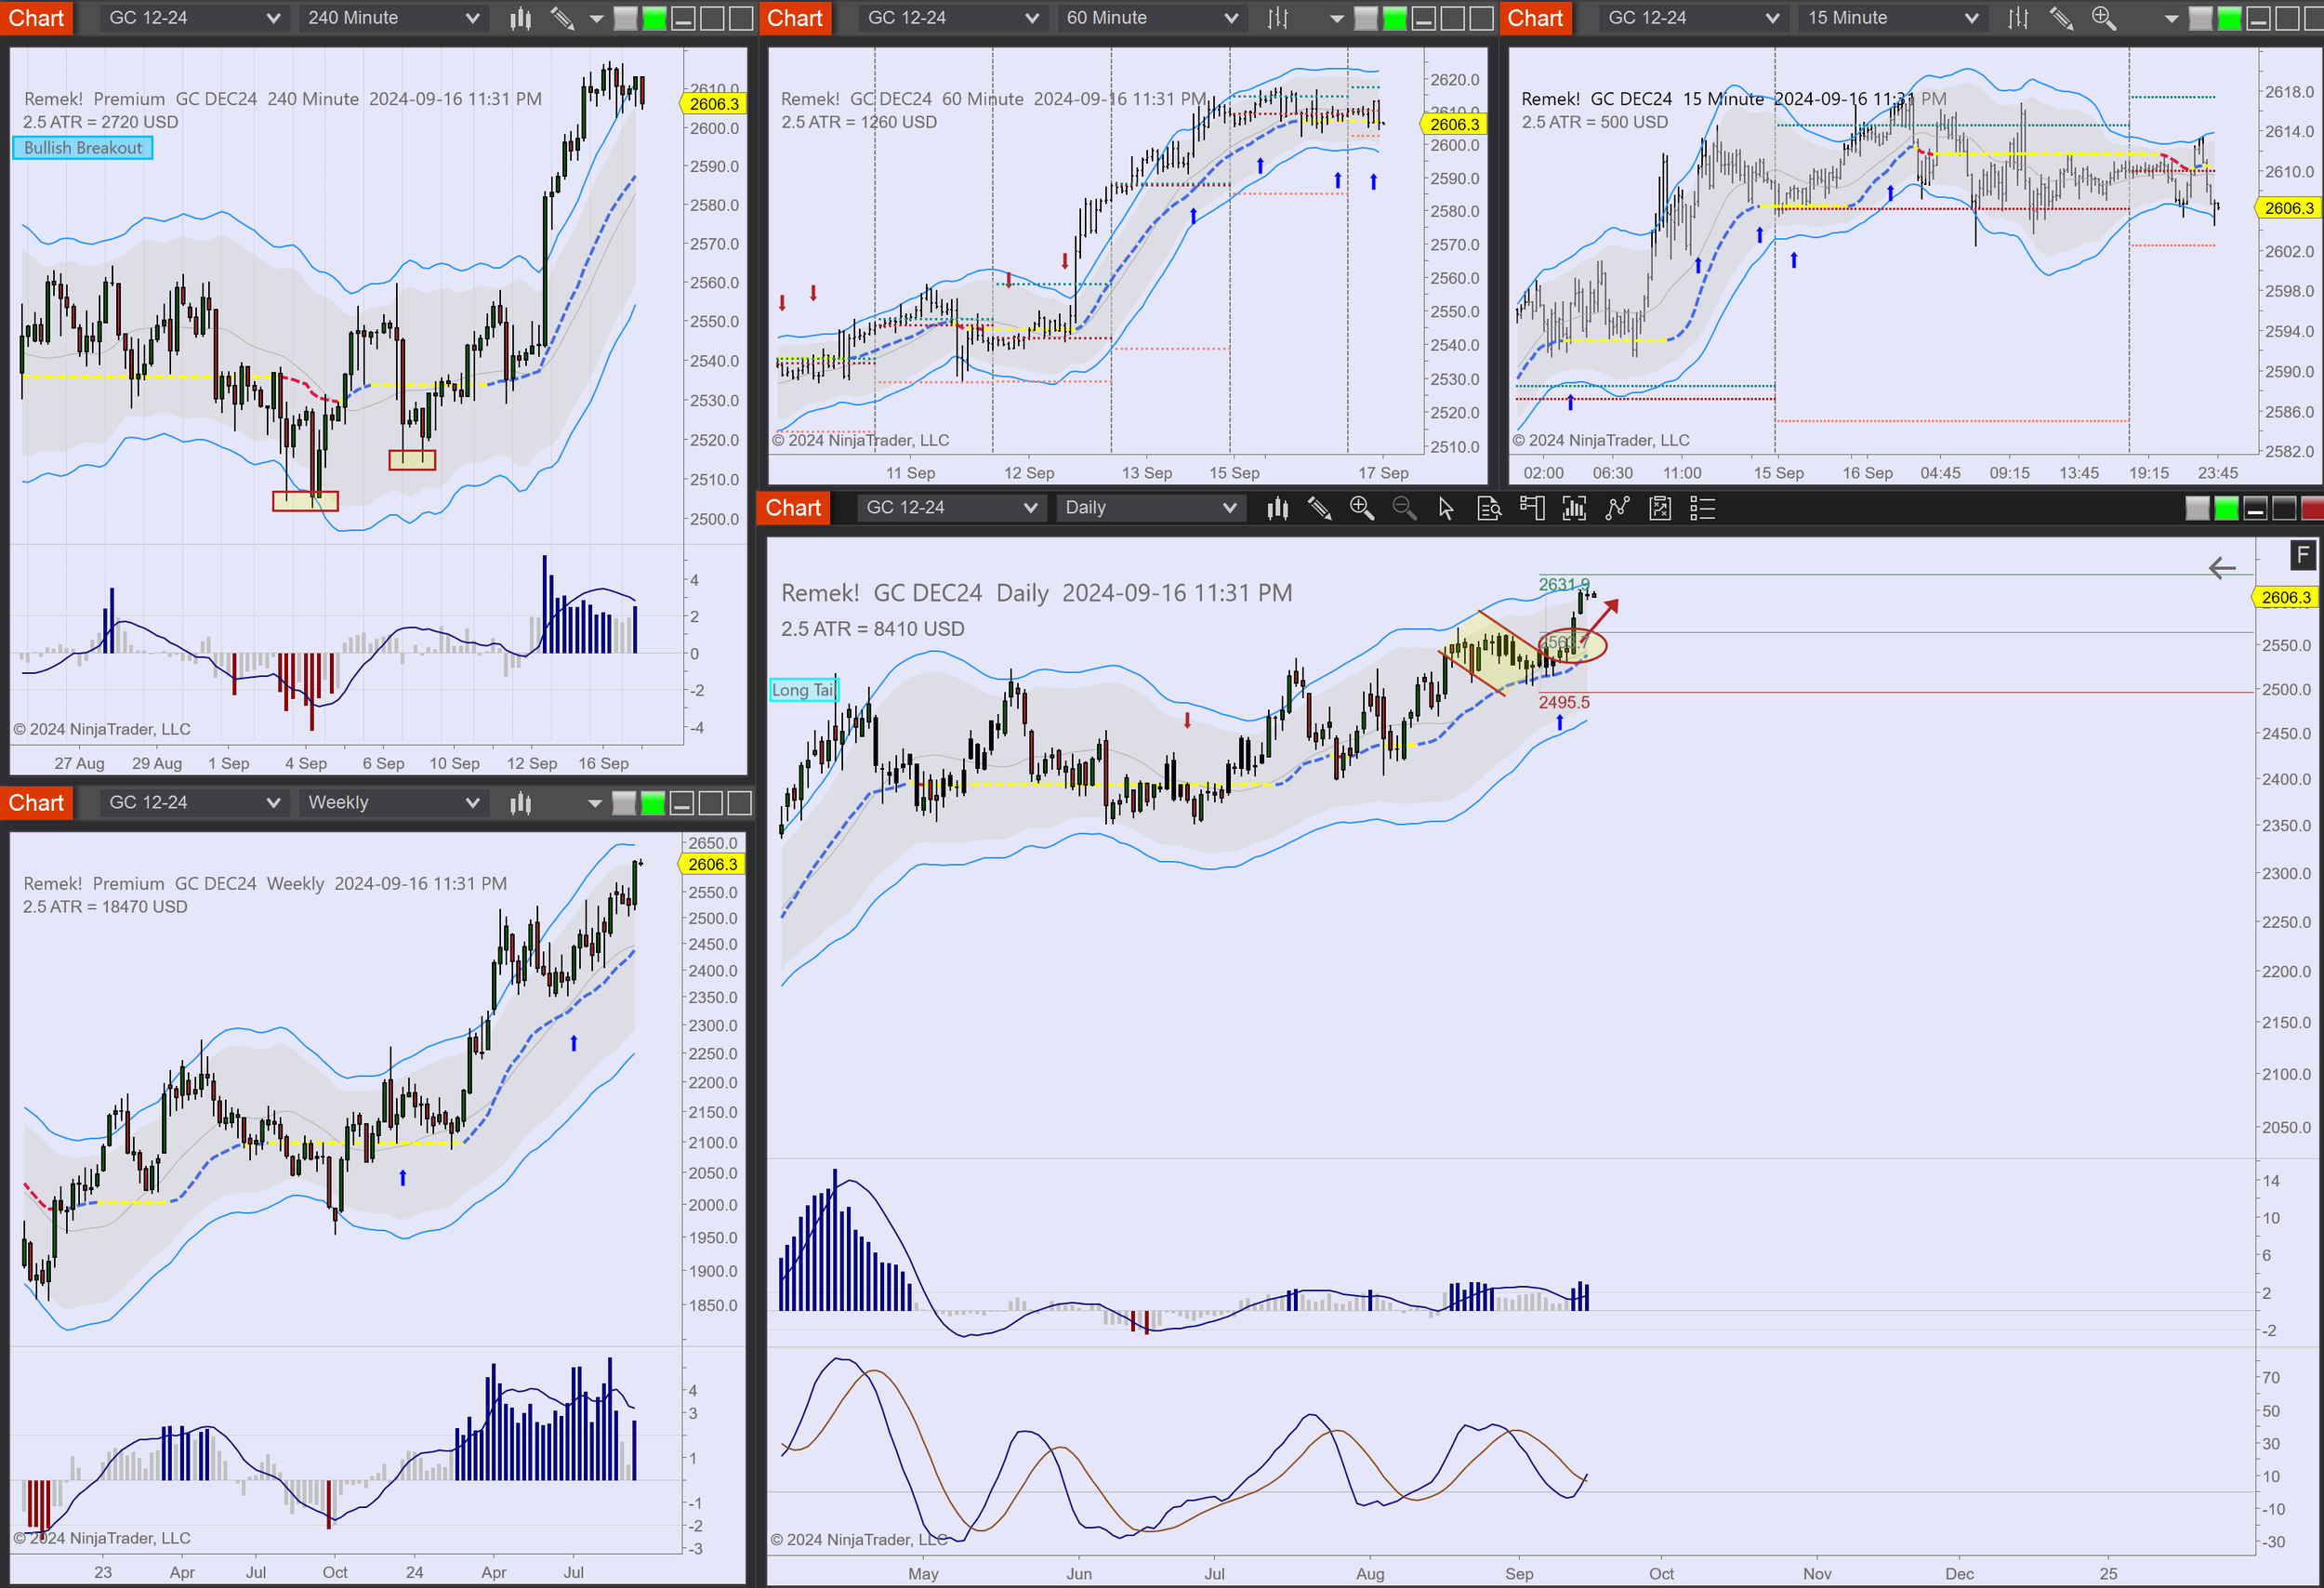2324x1588 pixels.
Task: Click Chart tab of Daily window
Action: (794, 508)
